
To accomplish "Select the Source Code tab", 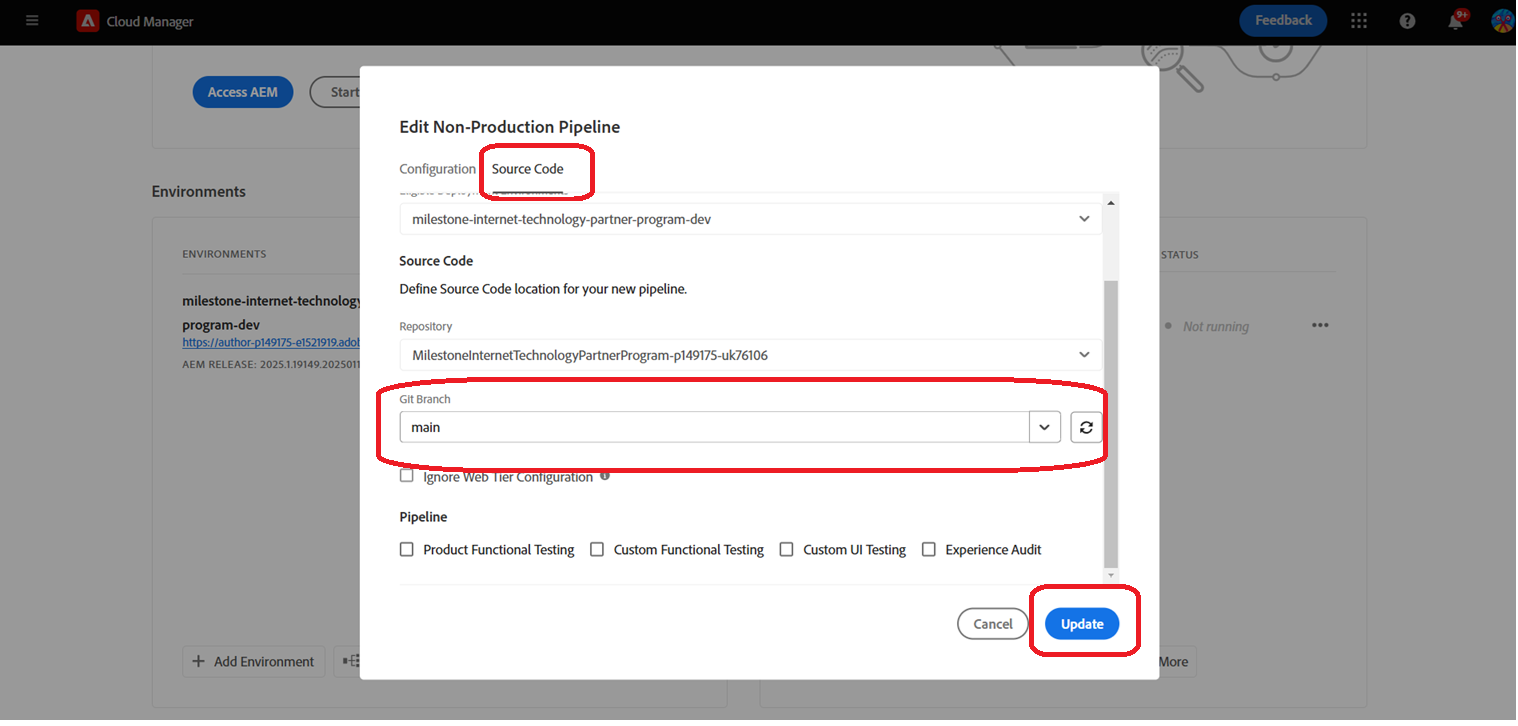I will click(x=528, y=169).
